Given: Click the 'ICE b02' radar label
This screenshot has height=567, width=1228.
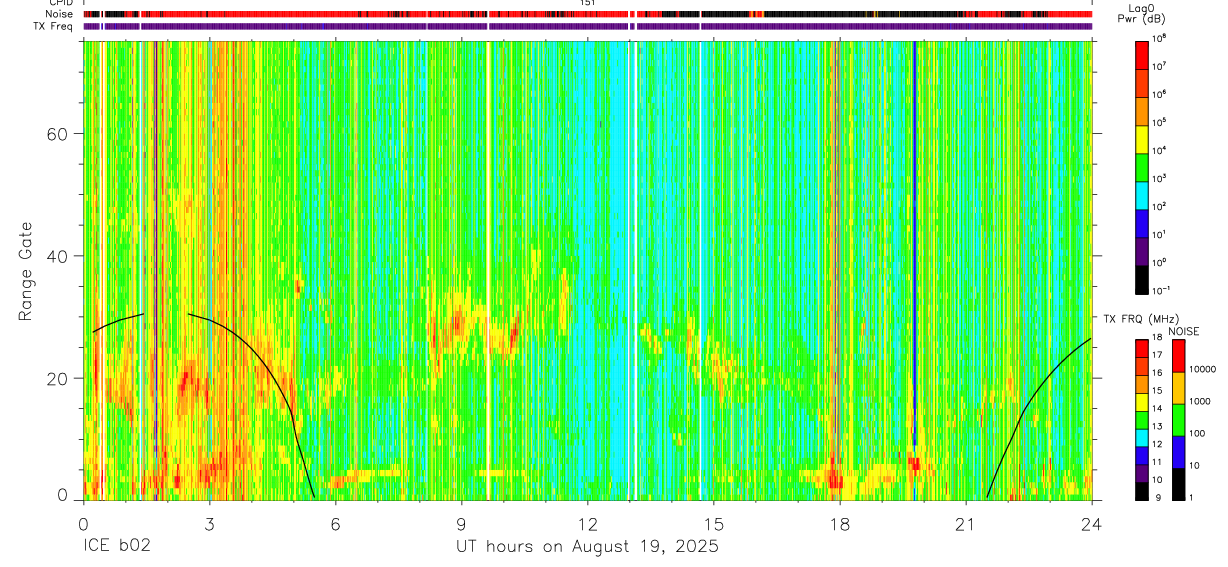Looking at the screenshot, I should (x=115, y=547).
